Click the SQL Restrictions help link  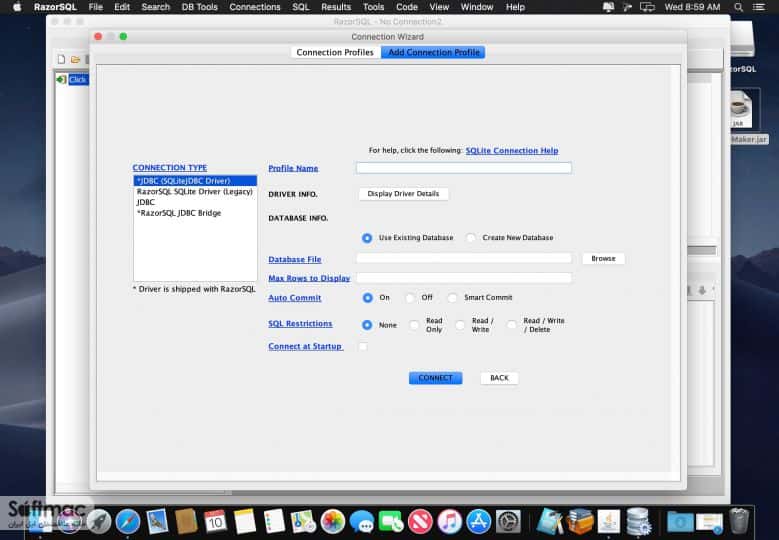point(300,323)
